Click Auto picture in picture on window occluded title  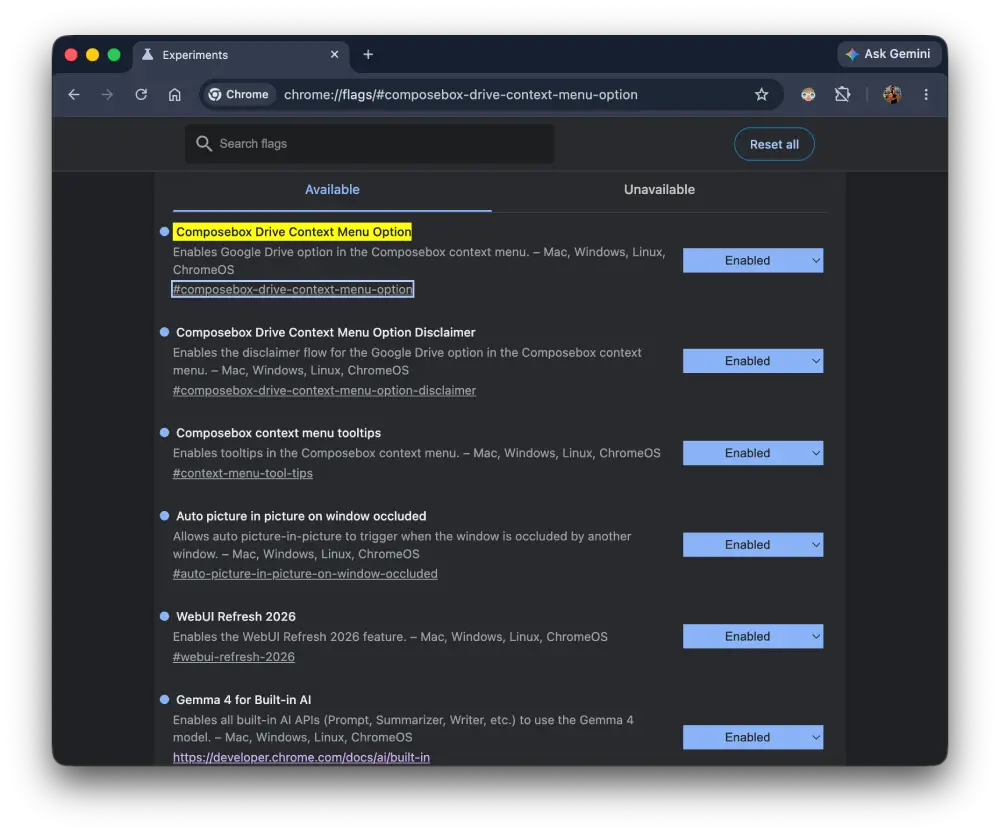[x=301, y=516]
